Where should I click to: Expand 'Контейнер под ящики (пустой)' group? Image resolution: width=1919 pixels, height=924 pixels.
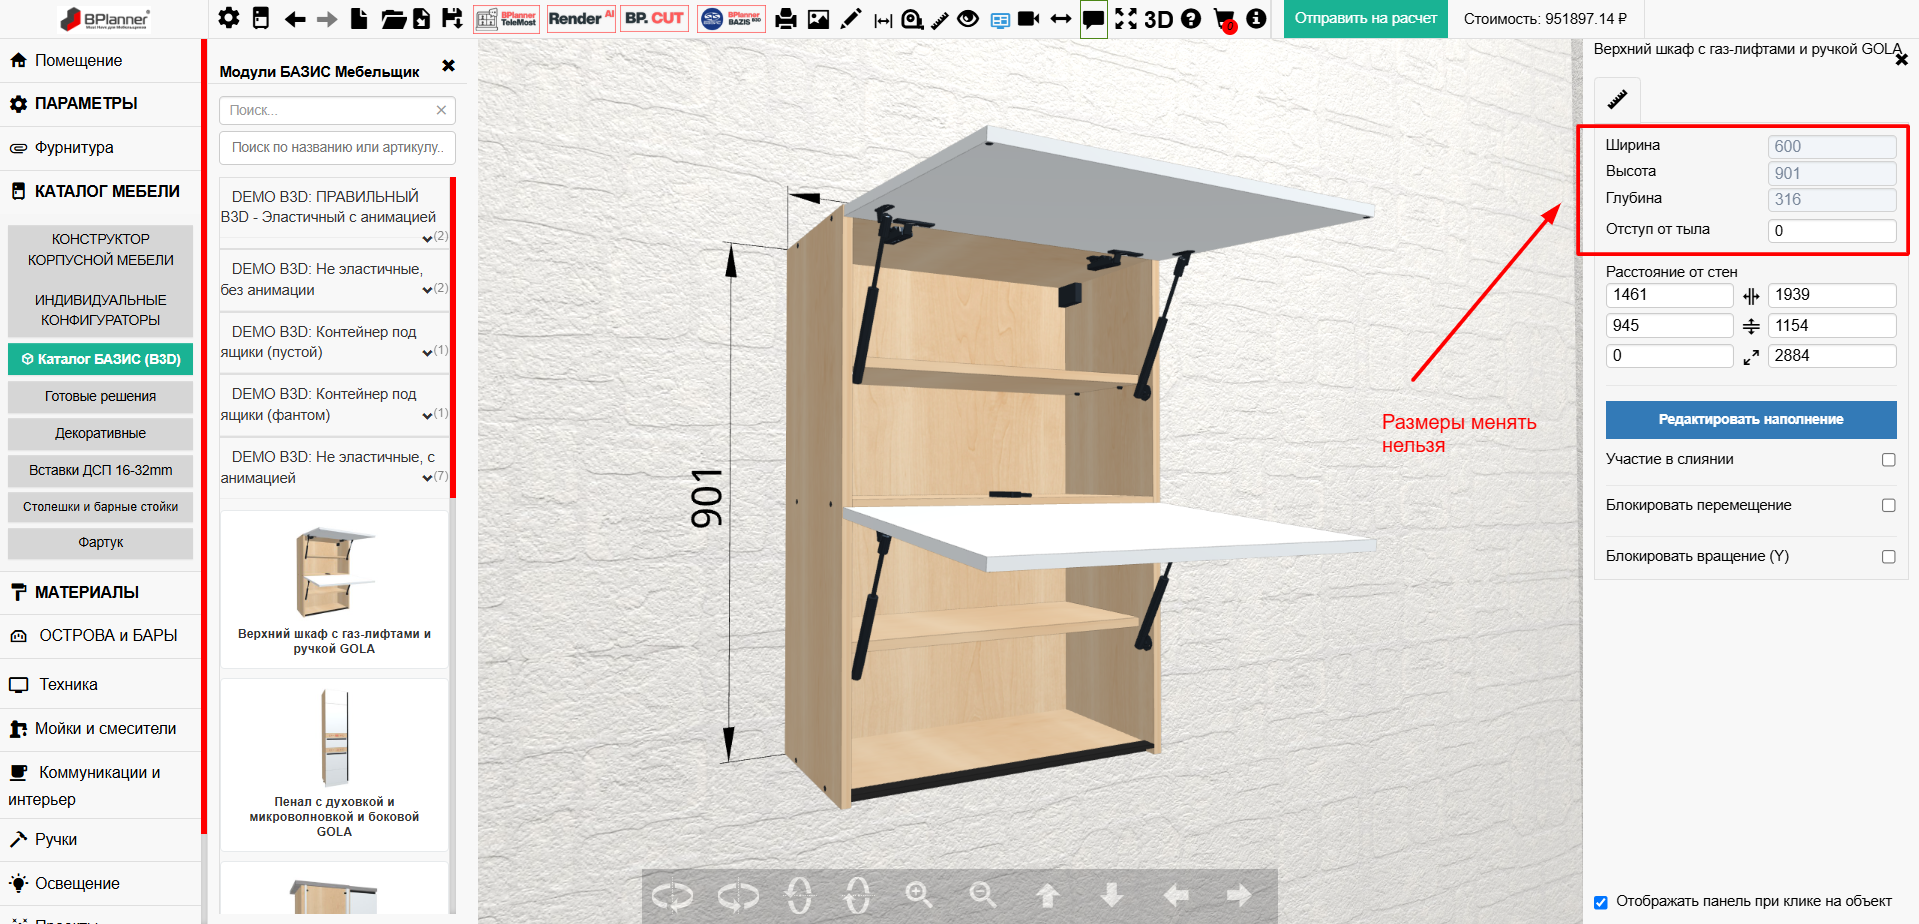click(x=335, y=342)
